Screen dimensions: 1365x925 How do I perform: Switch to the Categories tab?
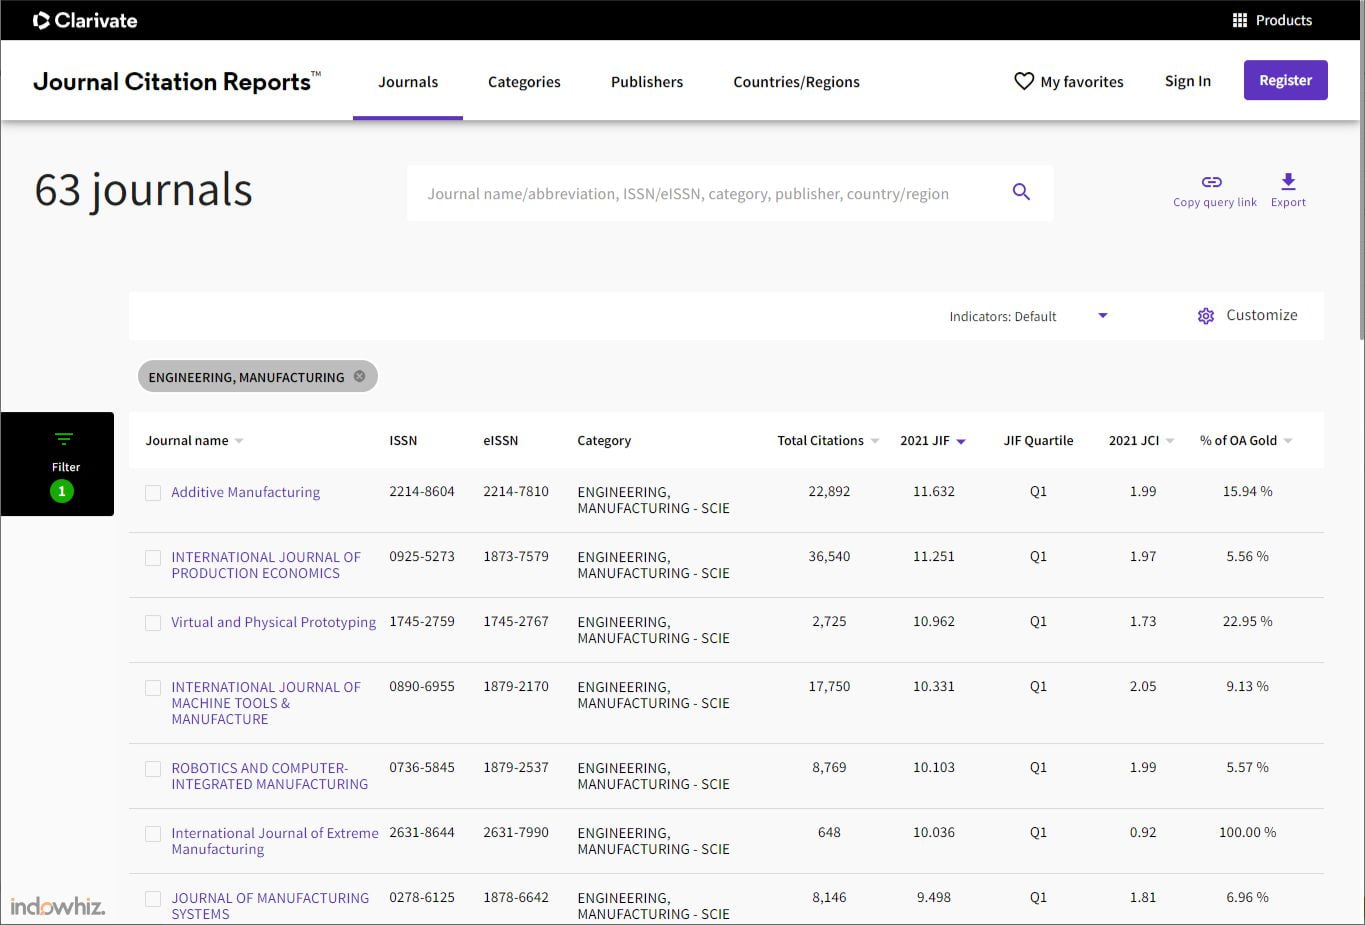(524, 82)
